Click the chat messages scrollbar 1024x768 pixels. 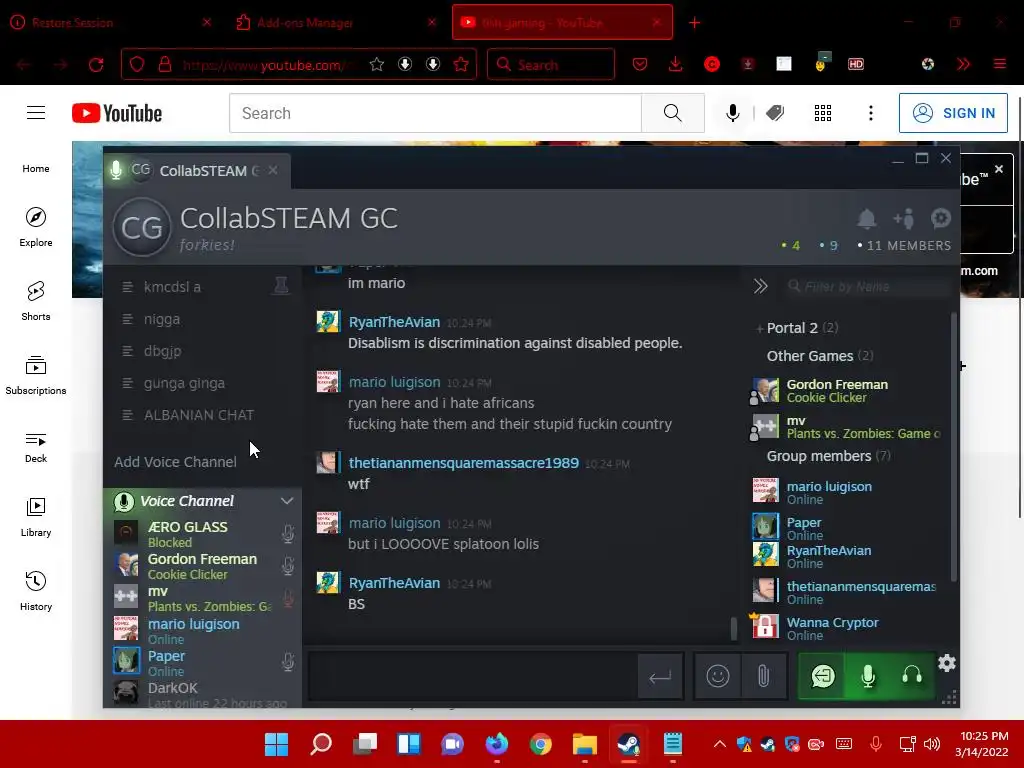pyautogui.click(x=734, y=628)
